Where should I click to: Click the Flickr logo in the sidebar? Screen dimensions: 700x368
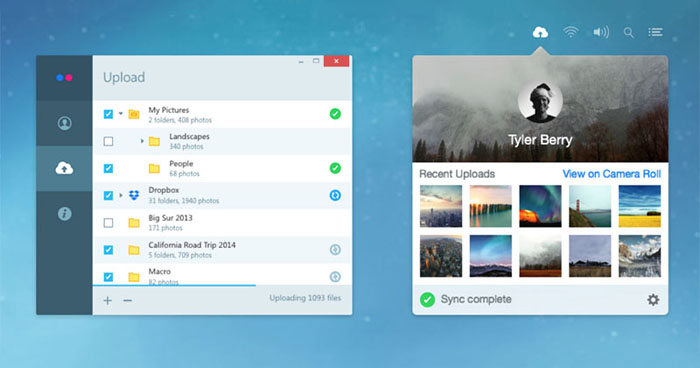coord(64,78)
